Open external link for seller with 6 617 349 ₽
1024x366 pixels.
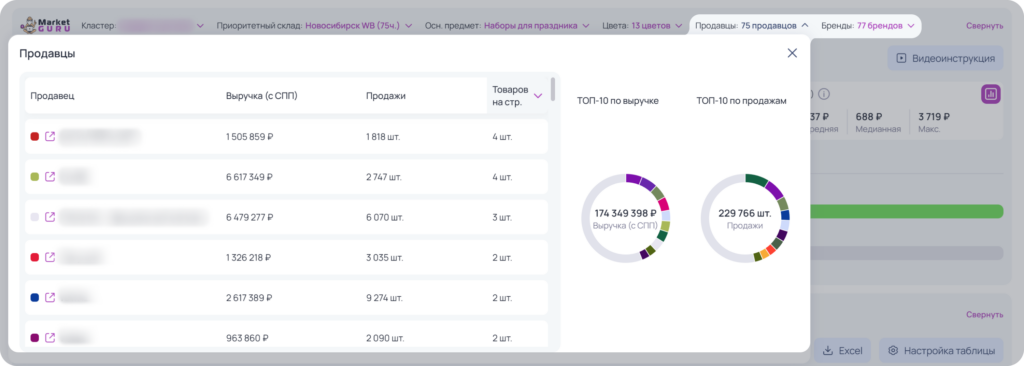(50, 176)
